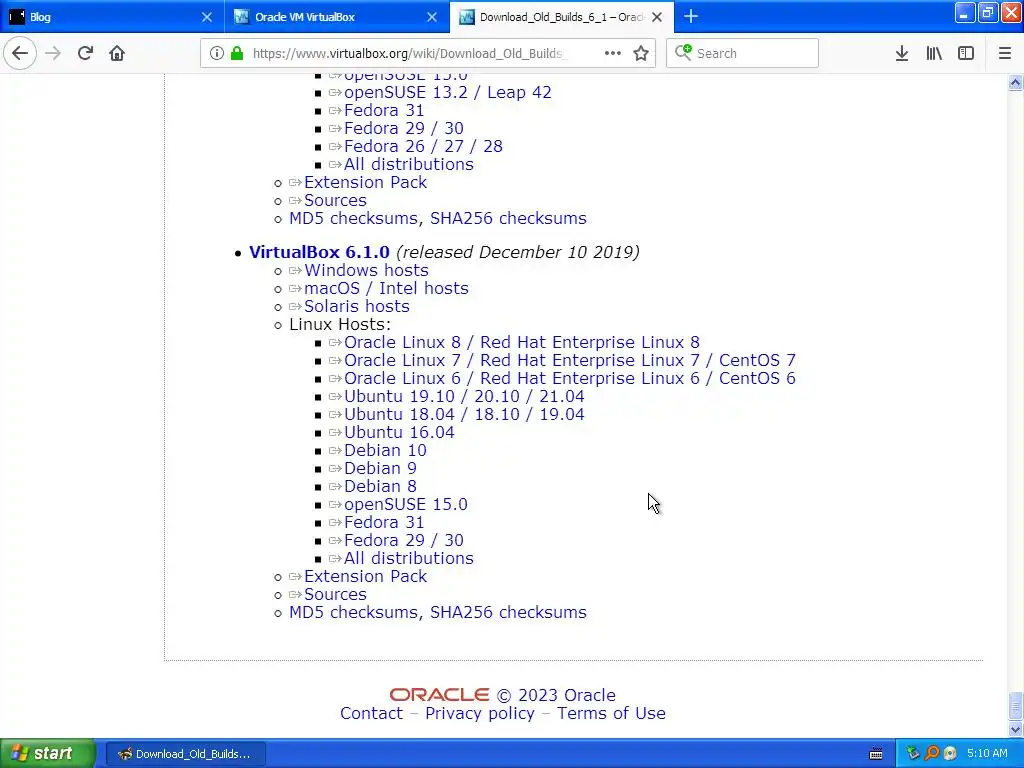This screenshot has width=1024, height=768.
Task: Open macOS / Intel hosts link
Action: coord(386,289)
